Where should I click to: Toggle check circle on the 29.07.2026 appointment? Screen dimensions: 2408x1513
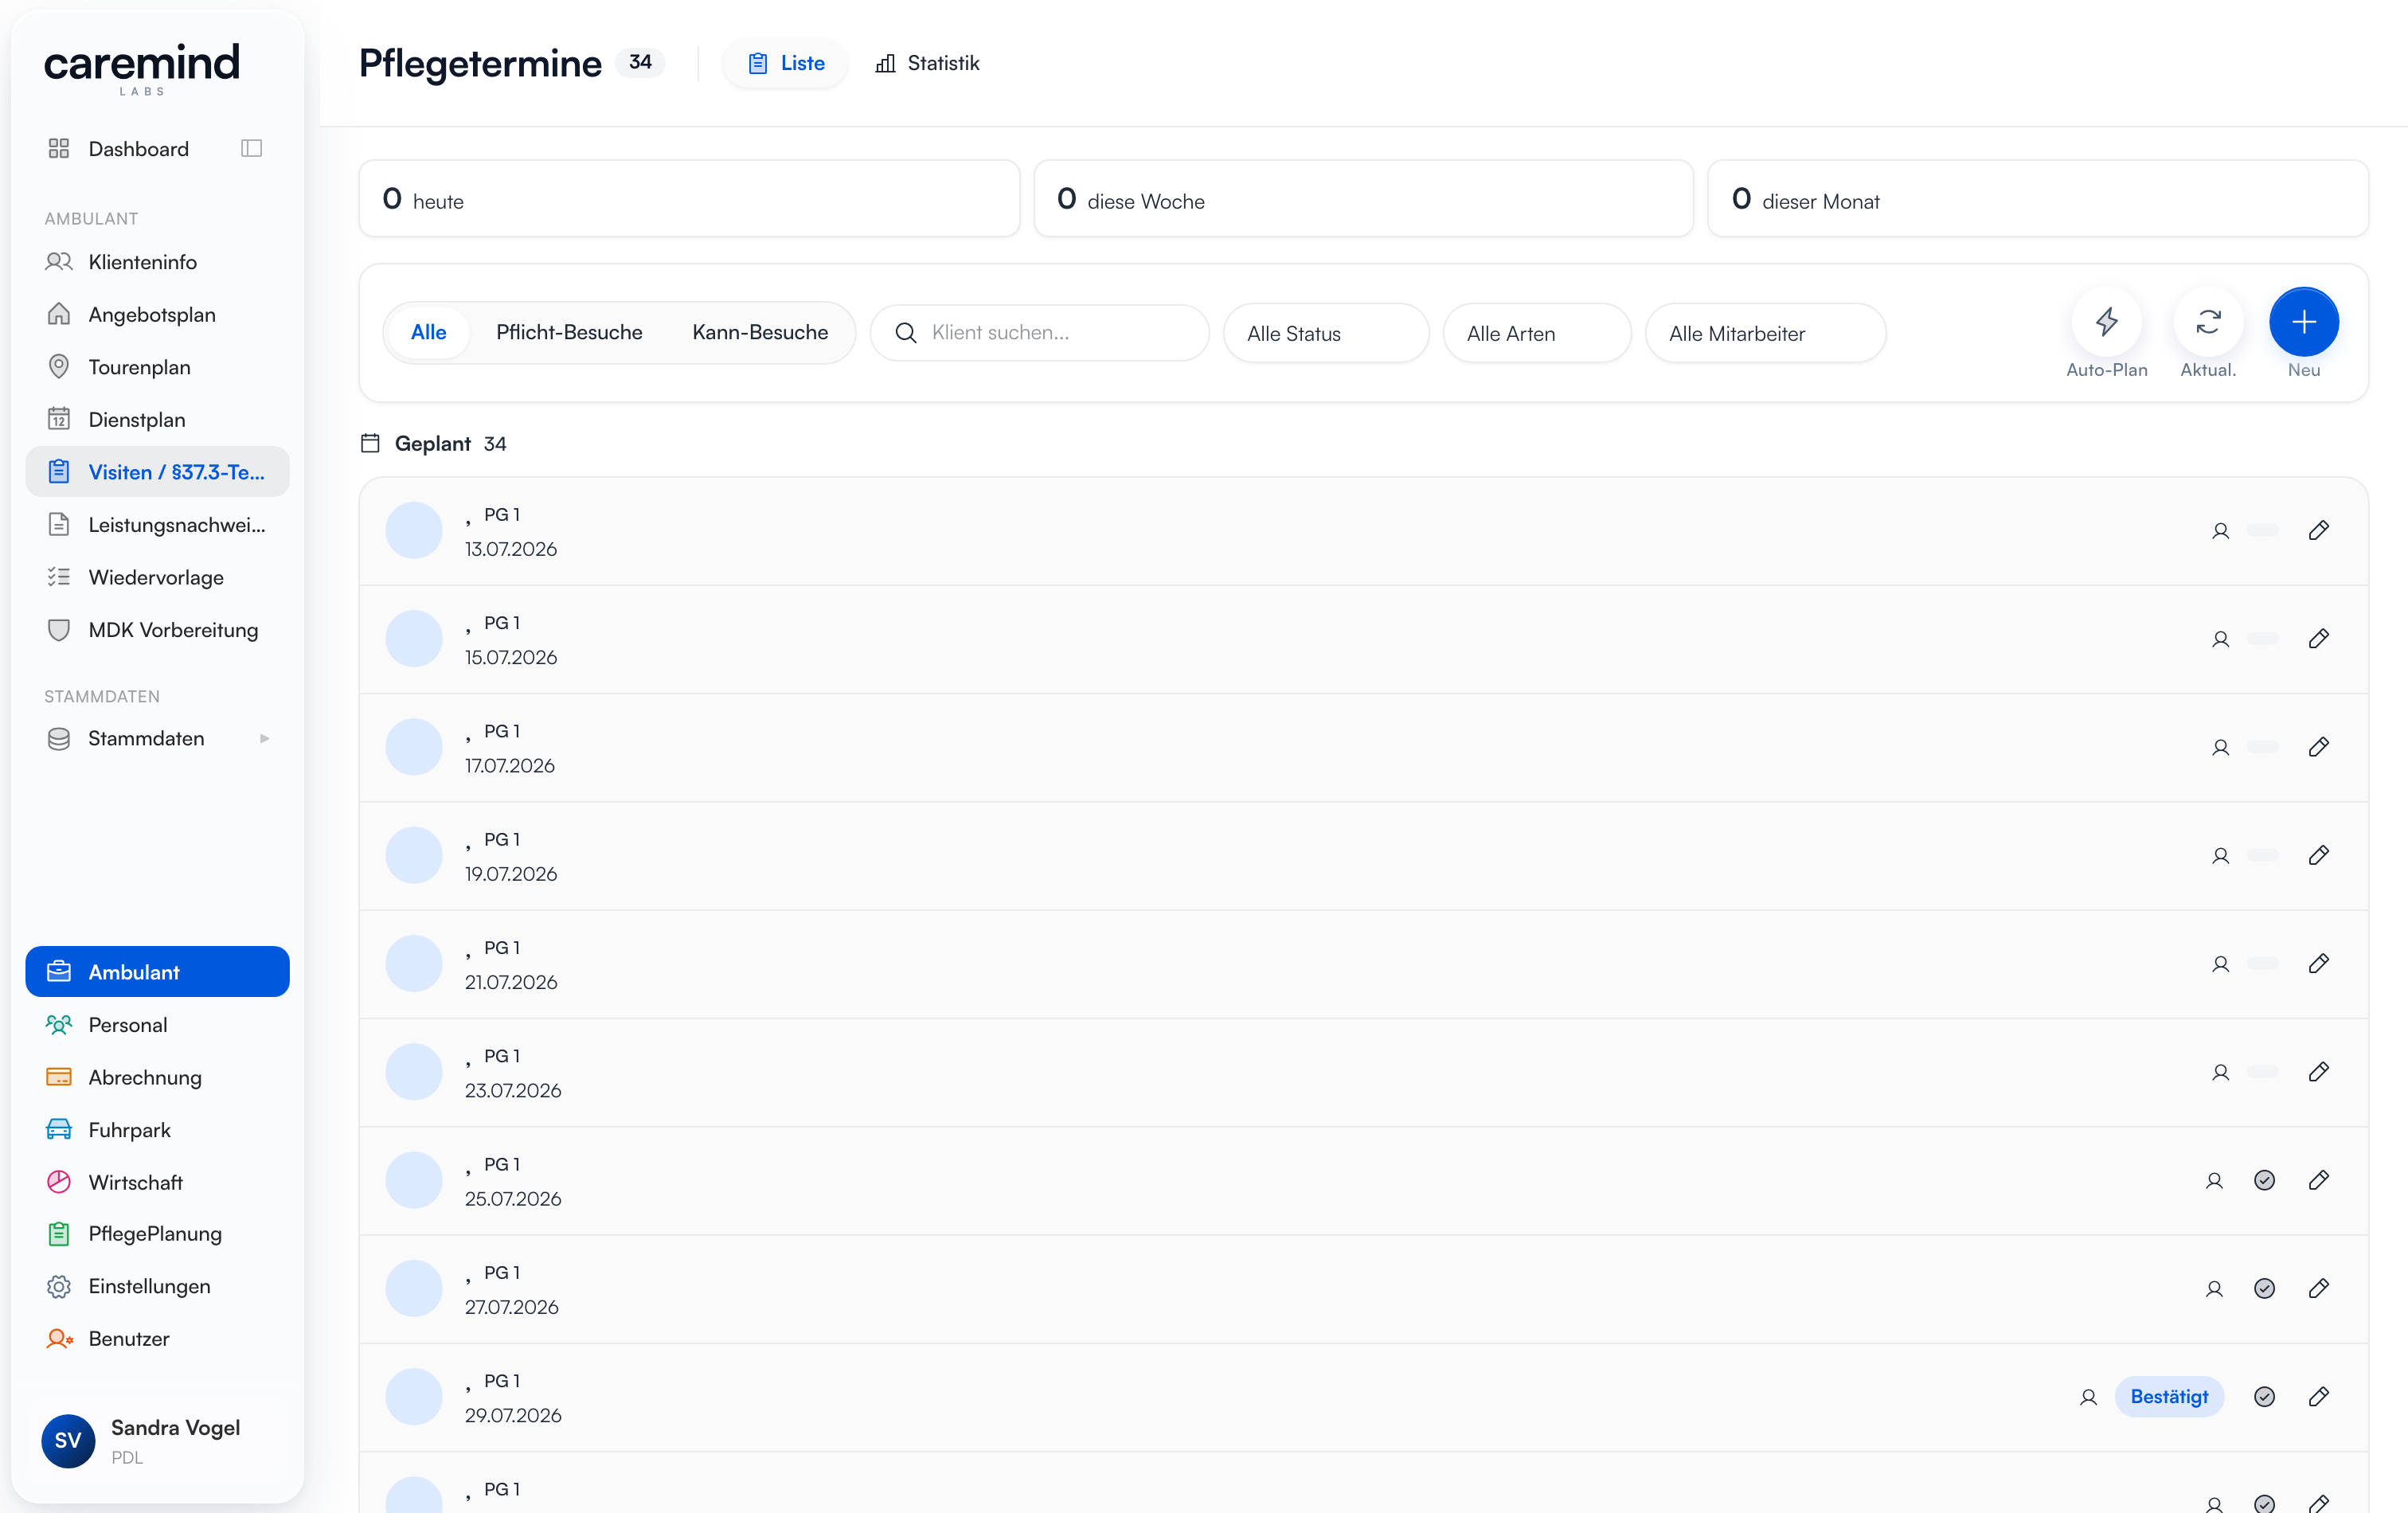click(x=2264, y=1397)
